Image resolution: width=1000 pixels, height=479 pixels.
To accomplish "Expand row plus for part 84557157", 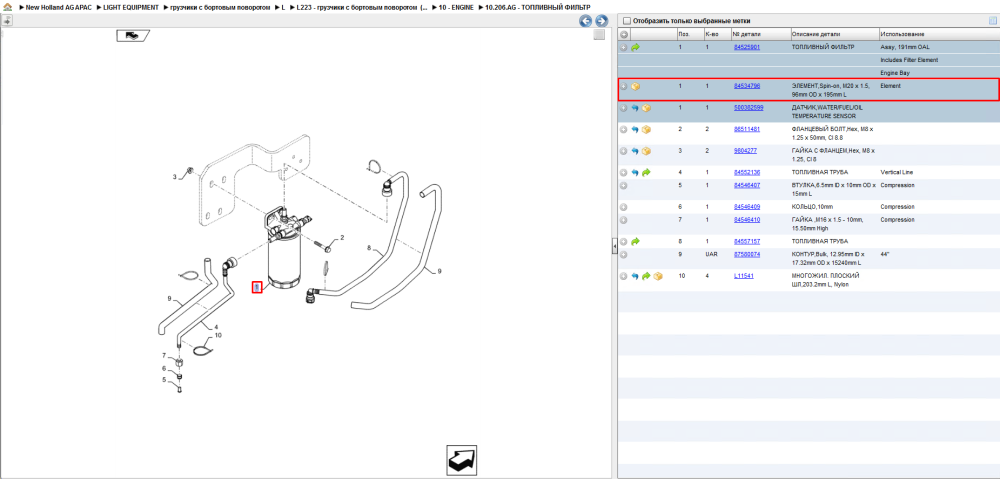I will [x=624, y=242].
